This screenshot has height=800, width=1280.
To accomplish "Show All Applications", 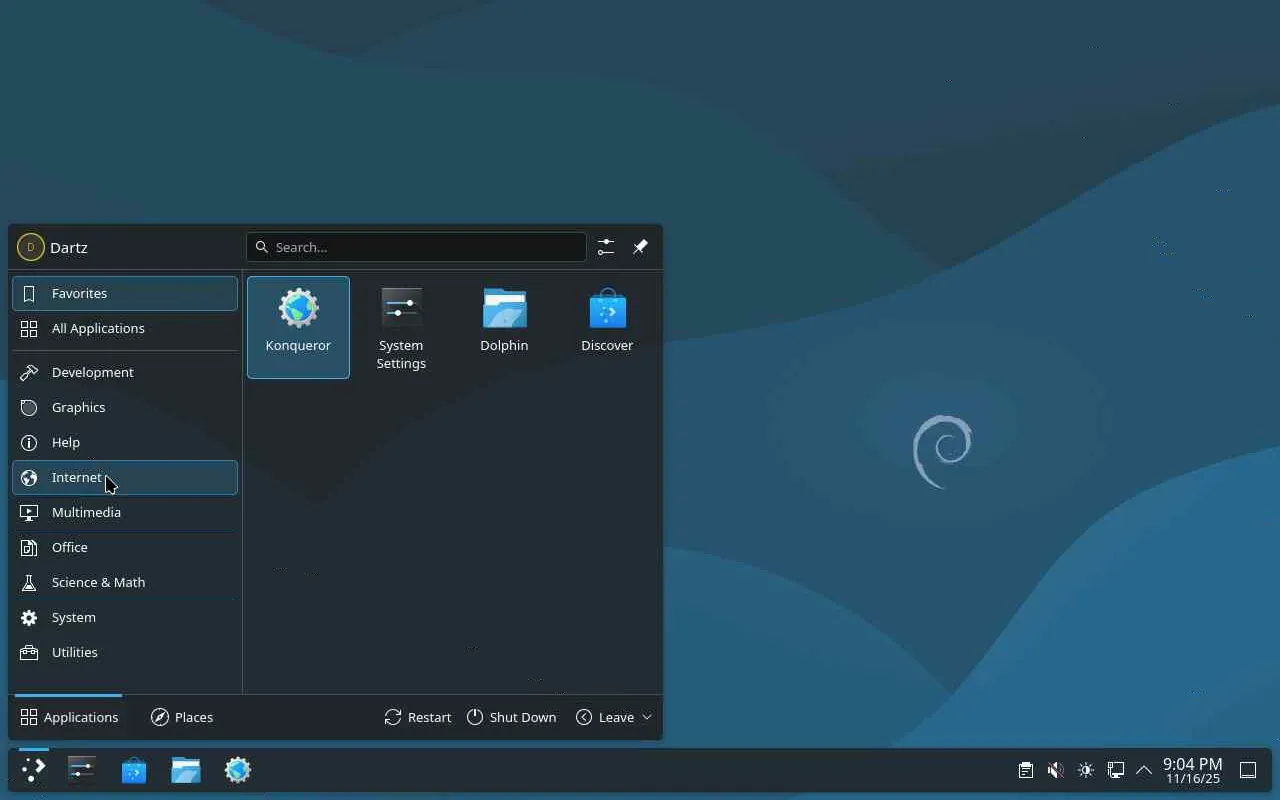I will pos(125,328).
